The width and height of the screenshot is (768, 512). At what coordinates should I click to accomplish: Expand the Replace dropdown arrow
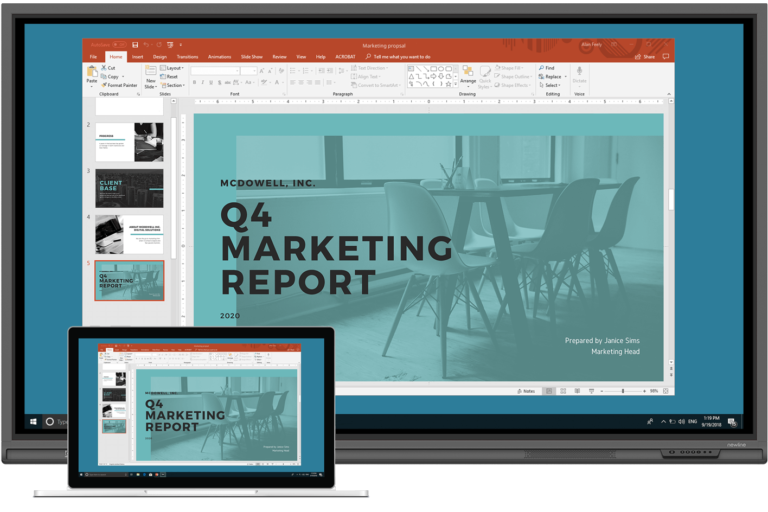click(563, 77)
